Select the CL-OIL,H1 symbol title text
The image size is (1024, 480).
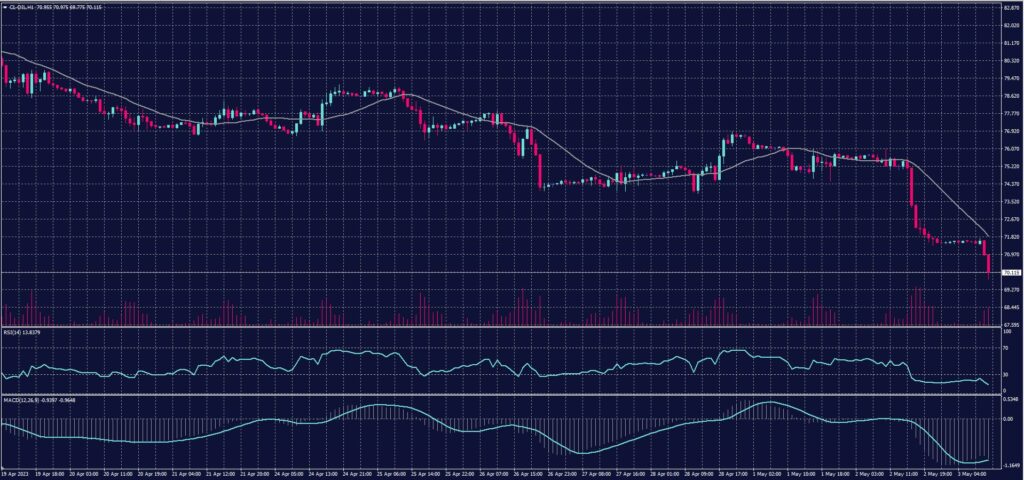[21, 8]
